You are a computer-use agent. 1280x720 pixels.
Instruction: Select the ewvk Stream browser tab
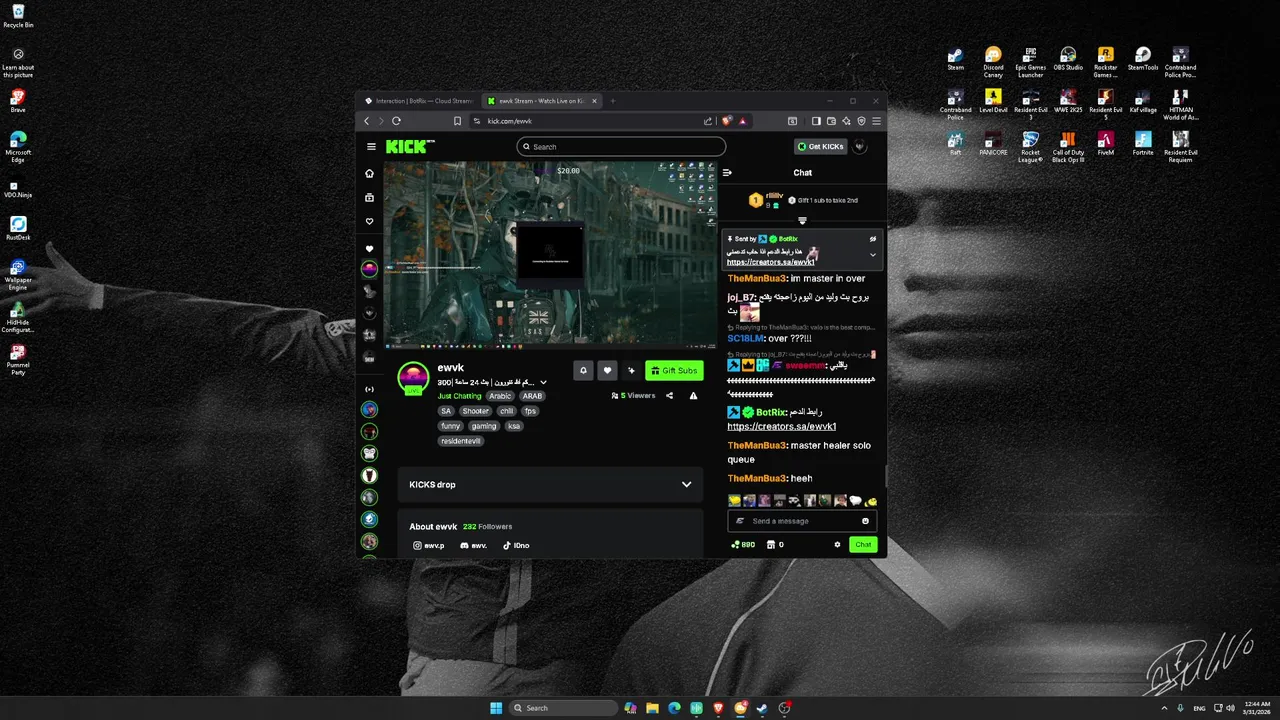pyautogui.click(x=540, y=101)
